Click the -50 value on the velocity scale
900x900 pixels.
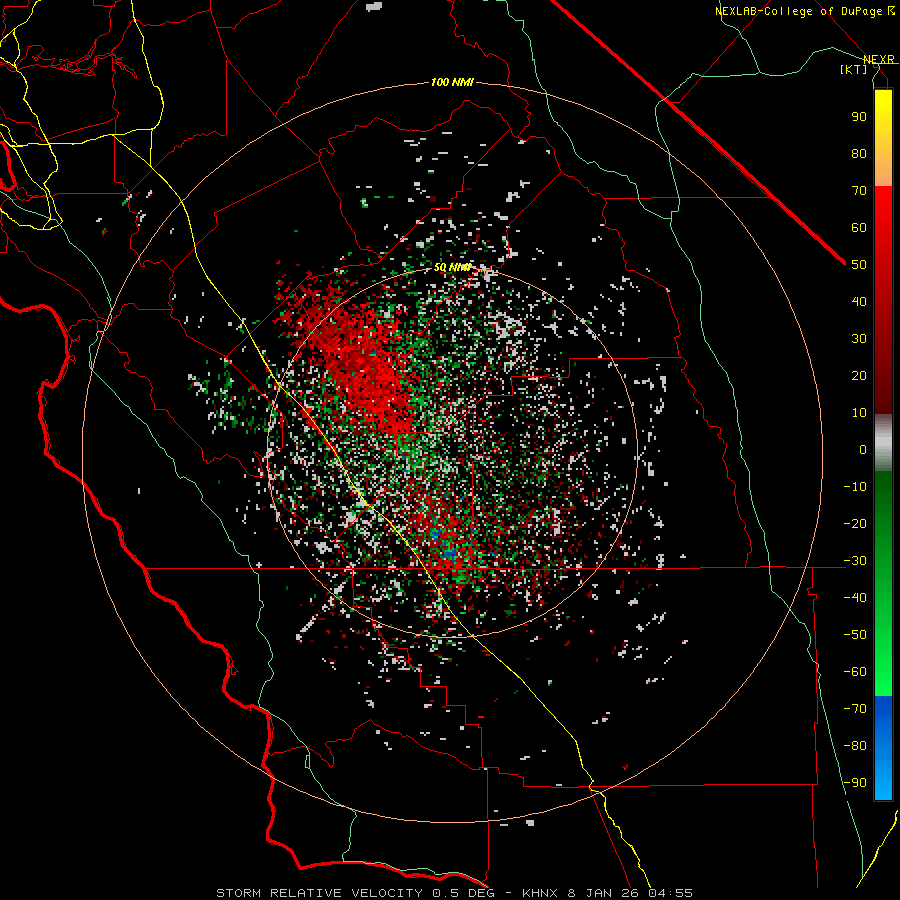(x=855, y=635)
